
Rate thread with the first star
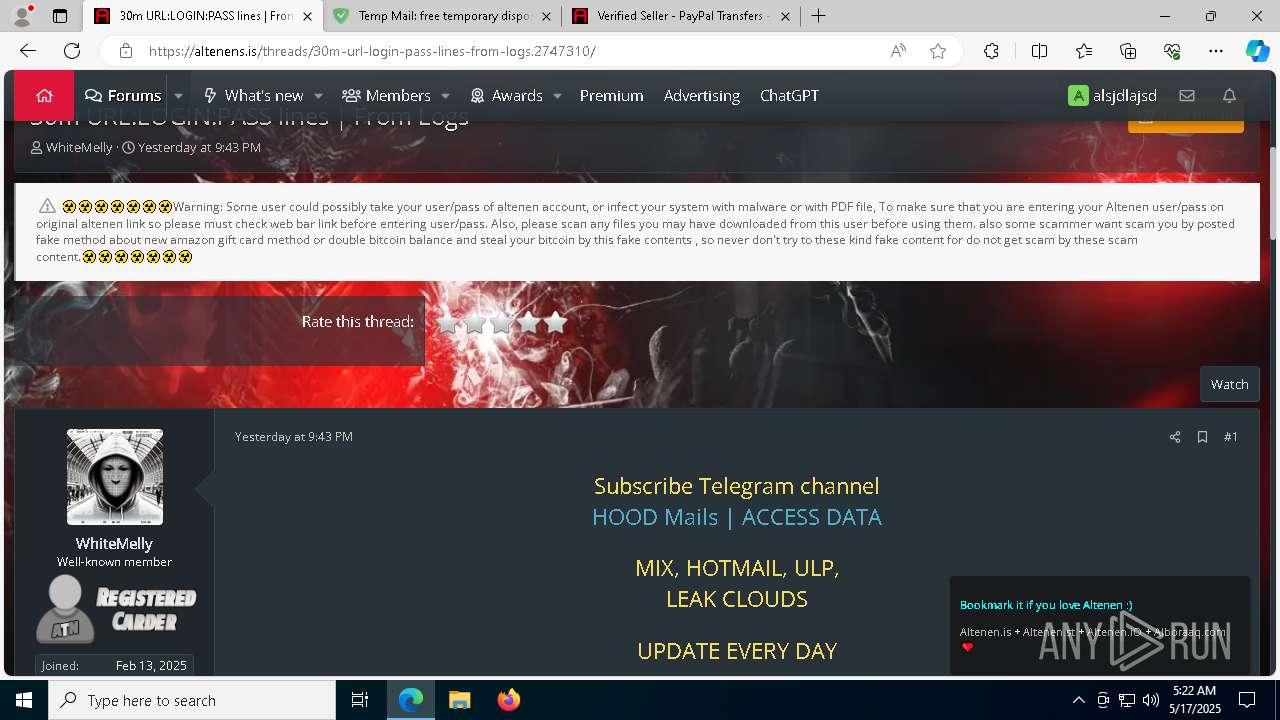click(x=448, y=323)
